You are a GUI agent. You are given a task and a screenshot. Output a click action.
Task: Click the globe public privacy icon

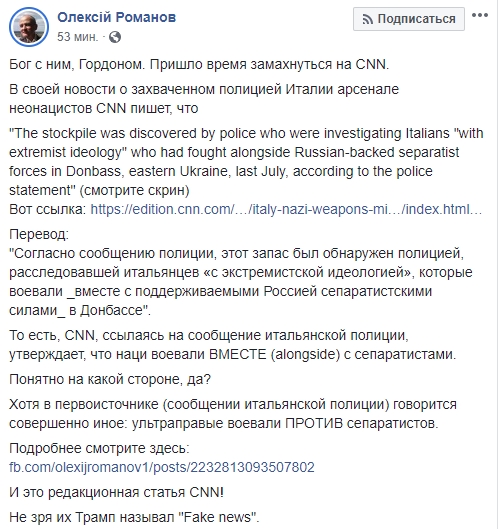(x=115, y=37)
